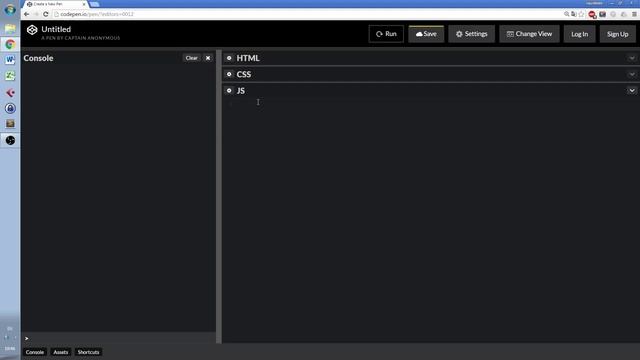Open the Windows Start orb
The width and height of the screenshot is (640, 360).
click(10, 9)
